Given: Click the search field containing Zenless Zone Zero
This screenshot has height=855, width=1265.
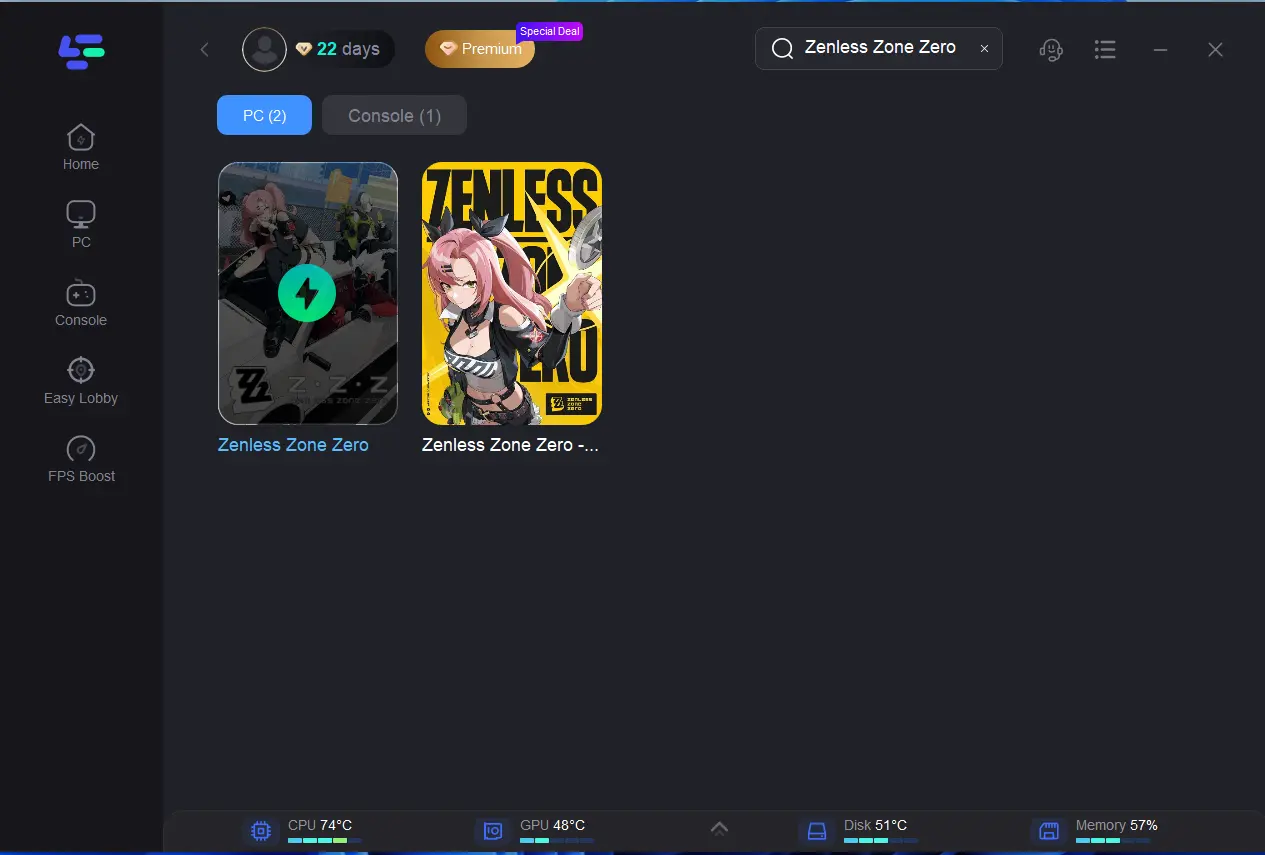Looking at the screenshot, I should [x=879, y=48].
